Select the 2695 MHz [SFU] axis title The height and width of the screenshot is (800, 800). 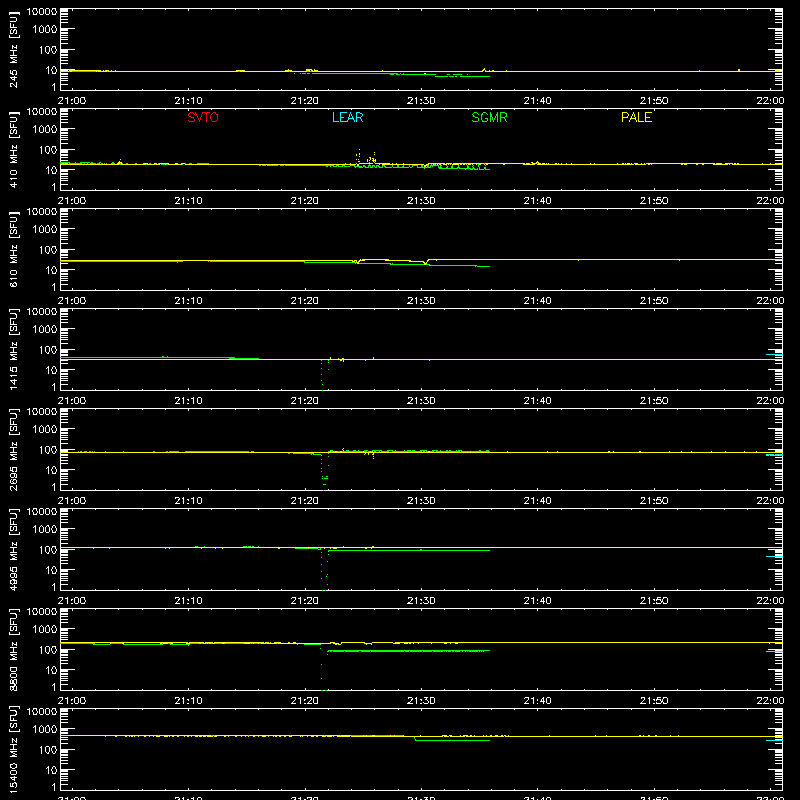[13, 449]
